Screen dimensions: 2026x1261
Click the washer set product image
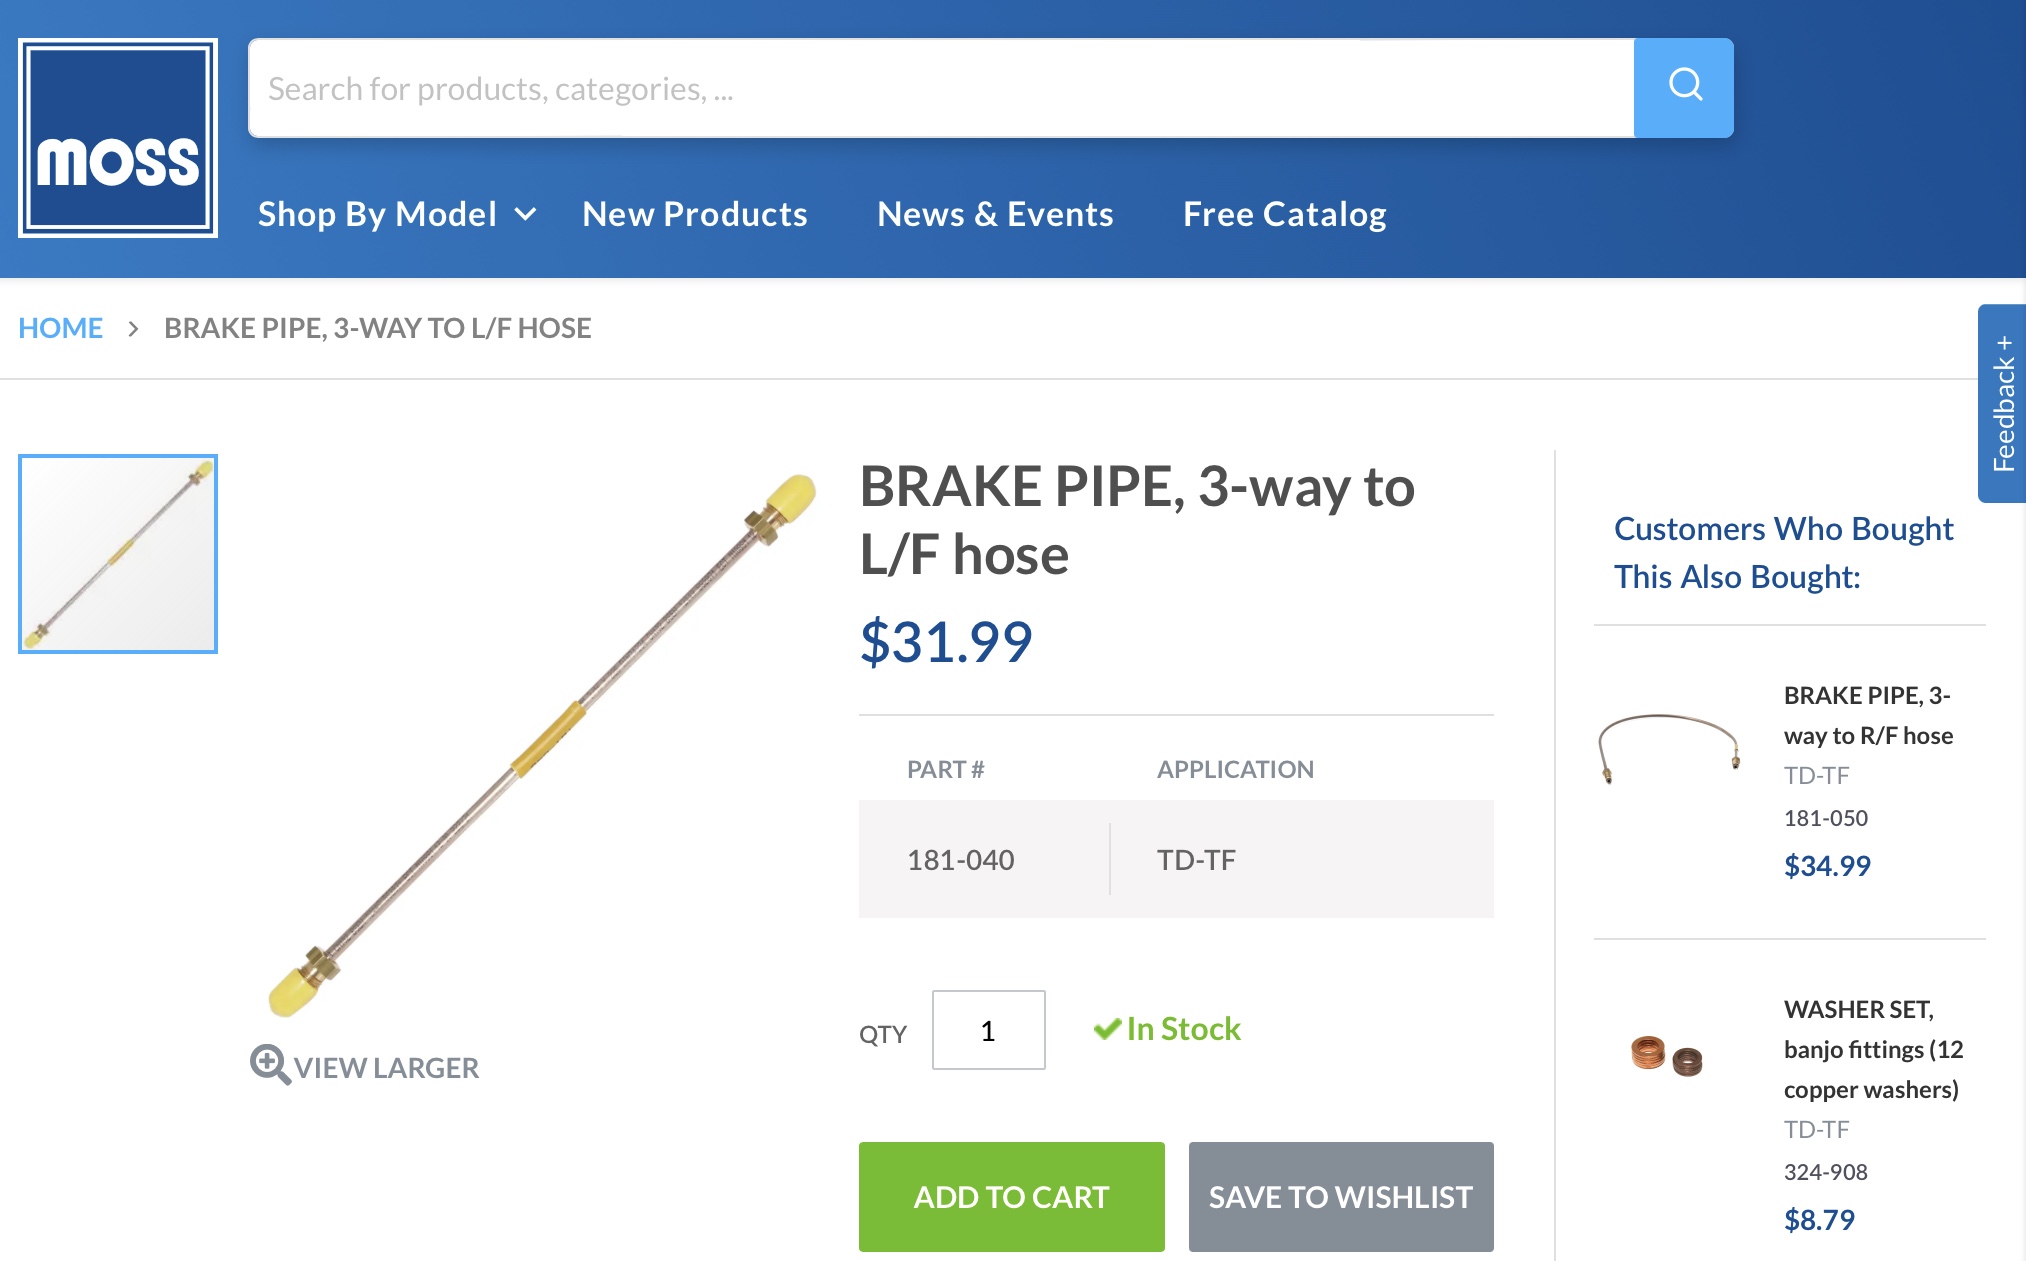tap(1666, 1056)
